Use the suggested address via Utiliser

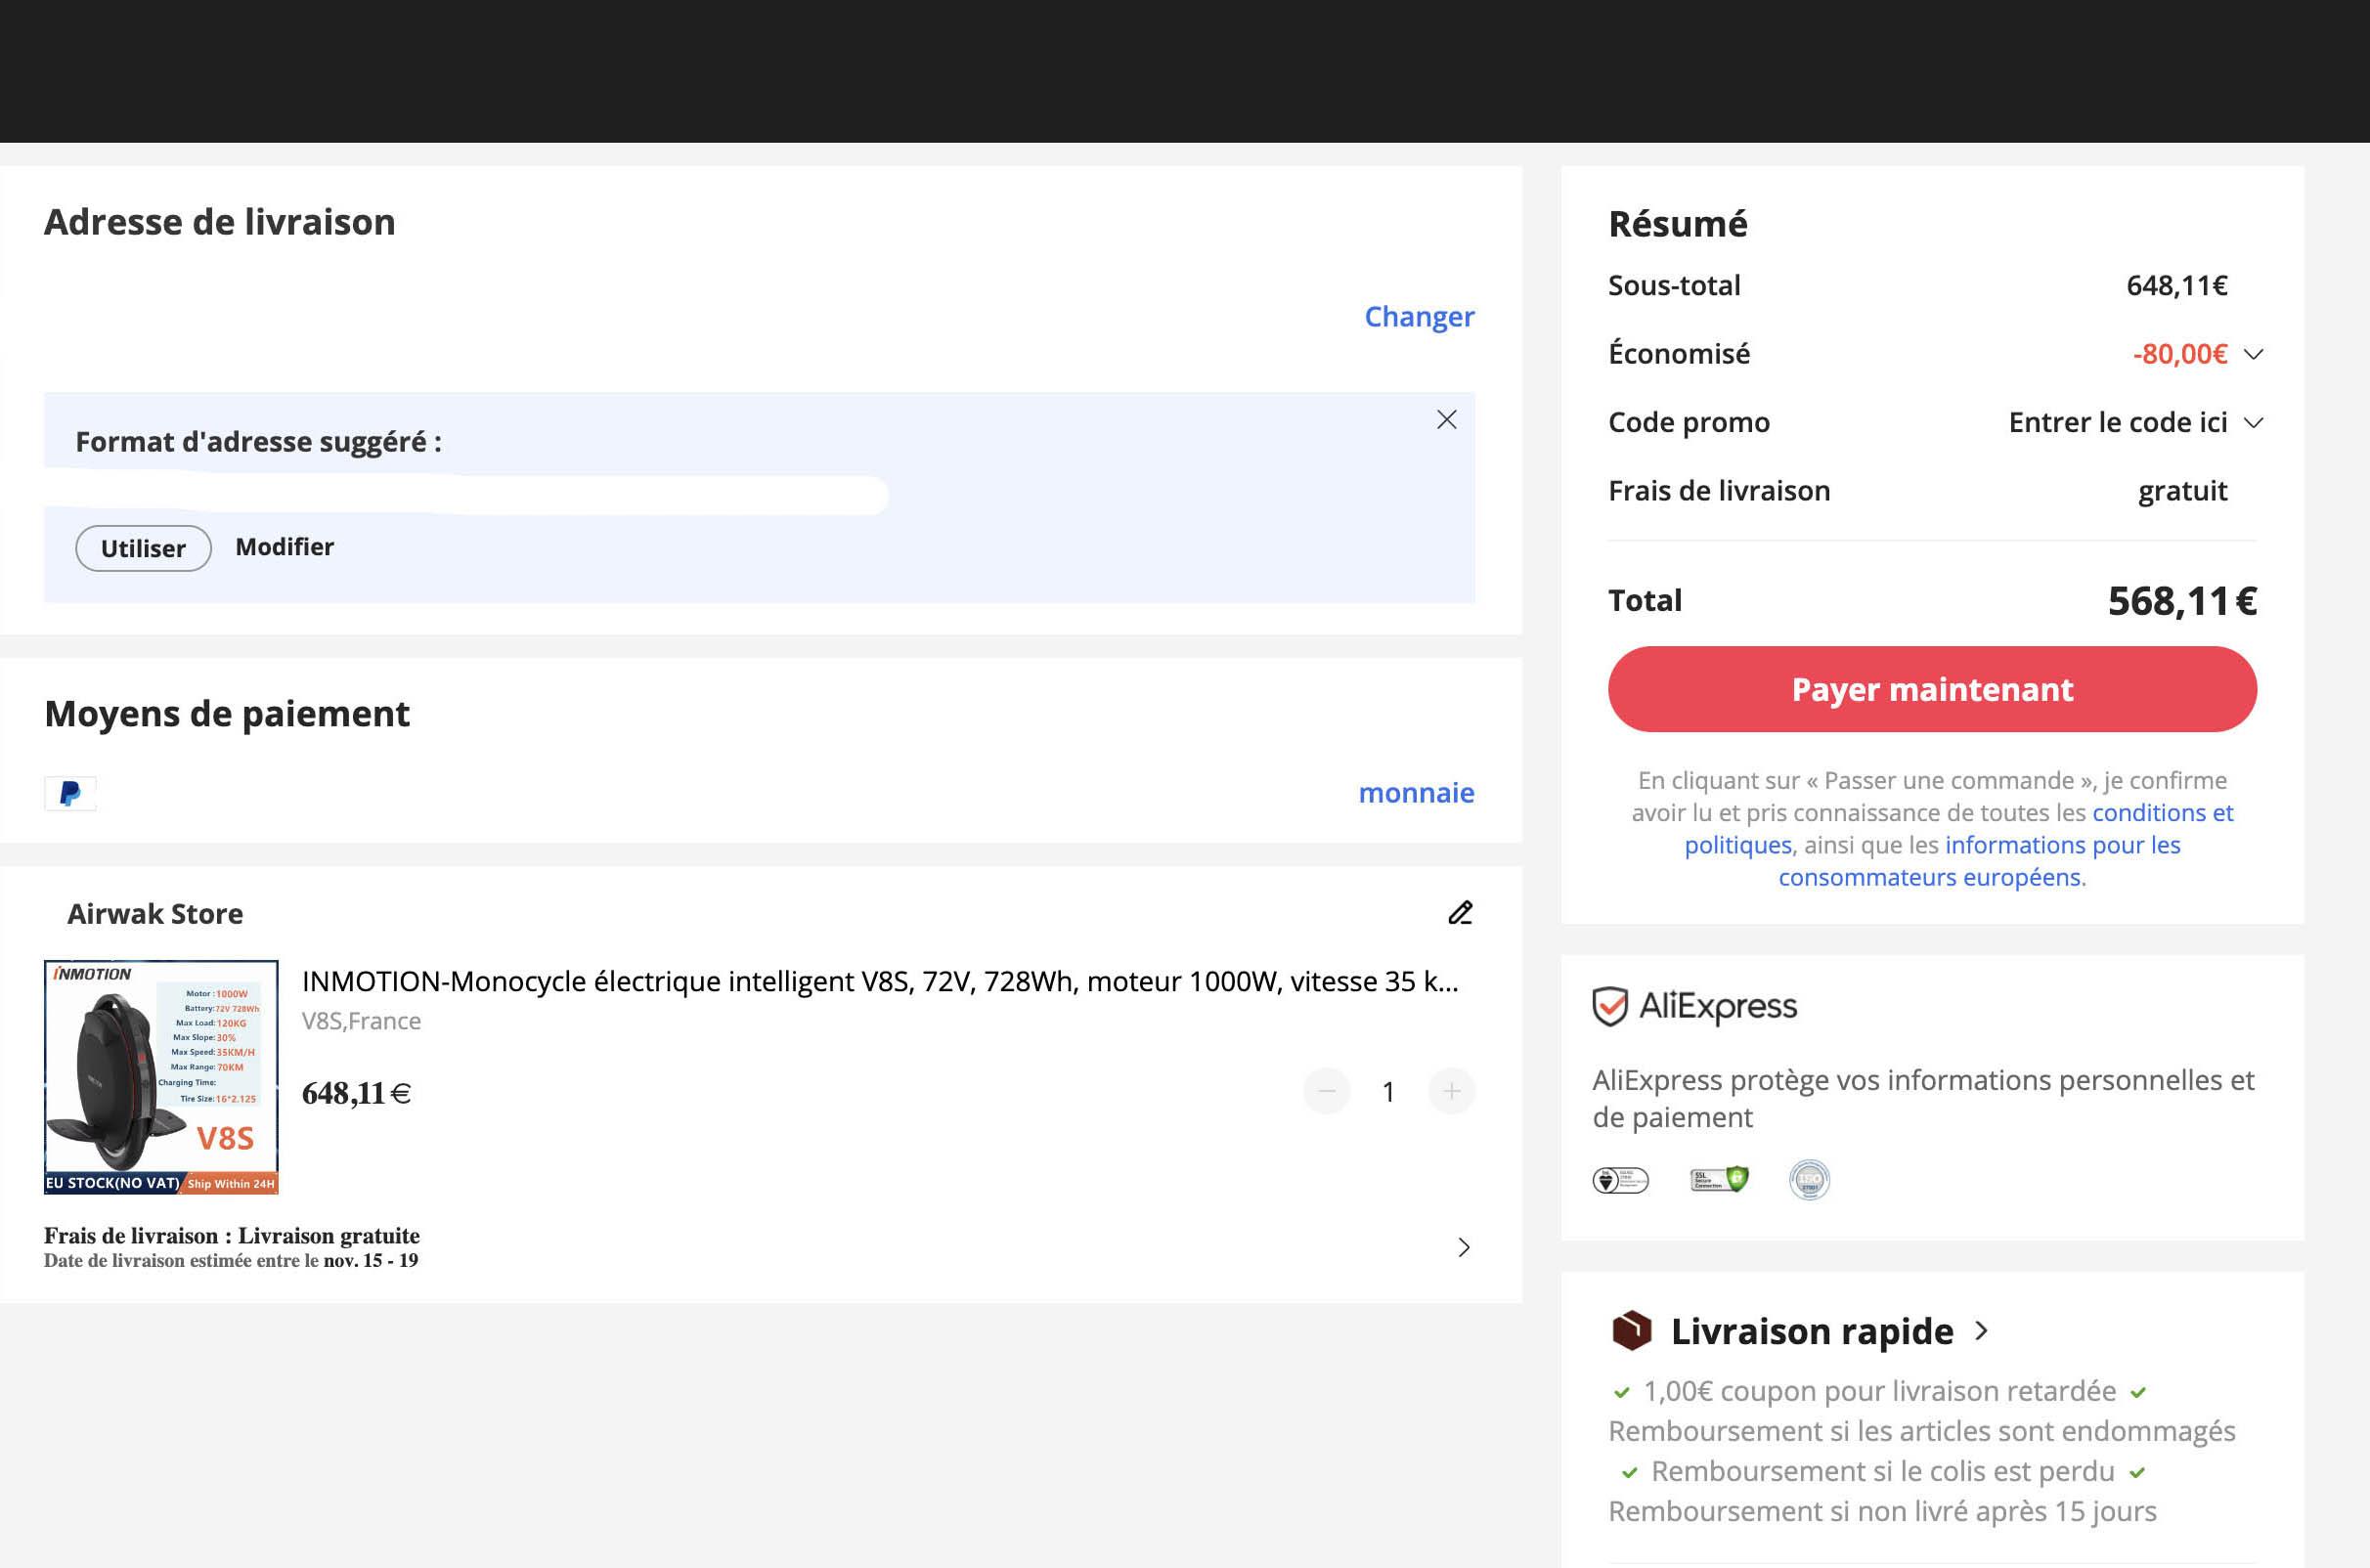pyautogui.click(x=143, y=548)
